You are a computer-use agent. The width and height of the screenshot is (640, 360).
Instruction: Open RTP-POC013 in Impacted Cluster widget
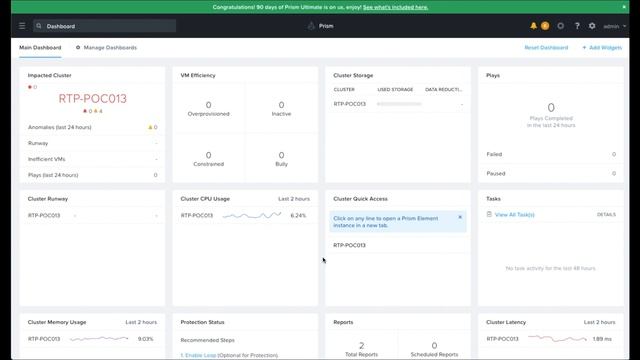tap(93, 98)
